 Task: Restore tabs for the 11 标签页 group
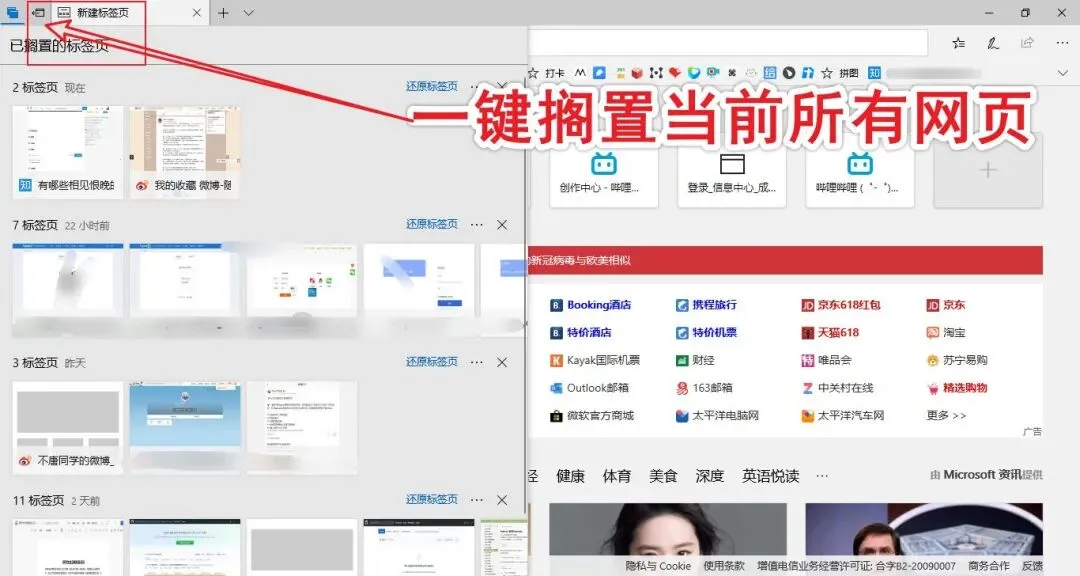coord(432,499)
